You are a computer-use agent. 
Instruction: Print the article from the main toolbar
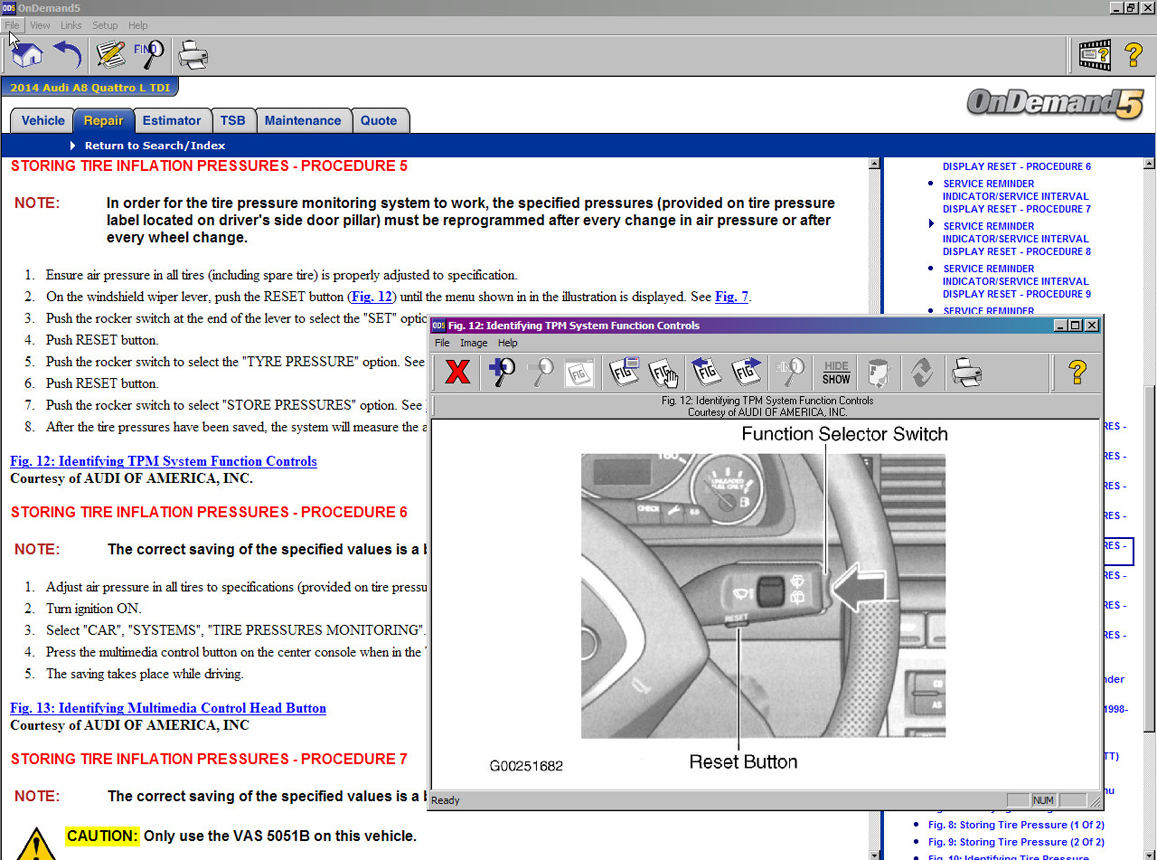tap(193, 55)
